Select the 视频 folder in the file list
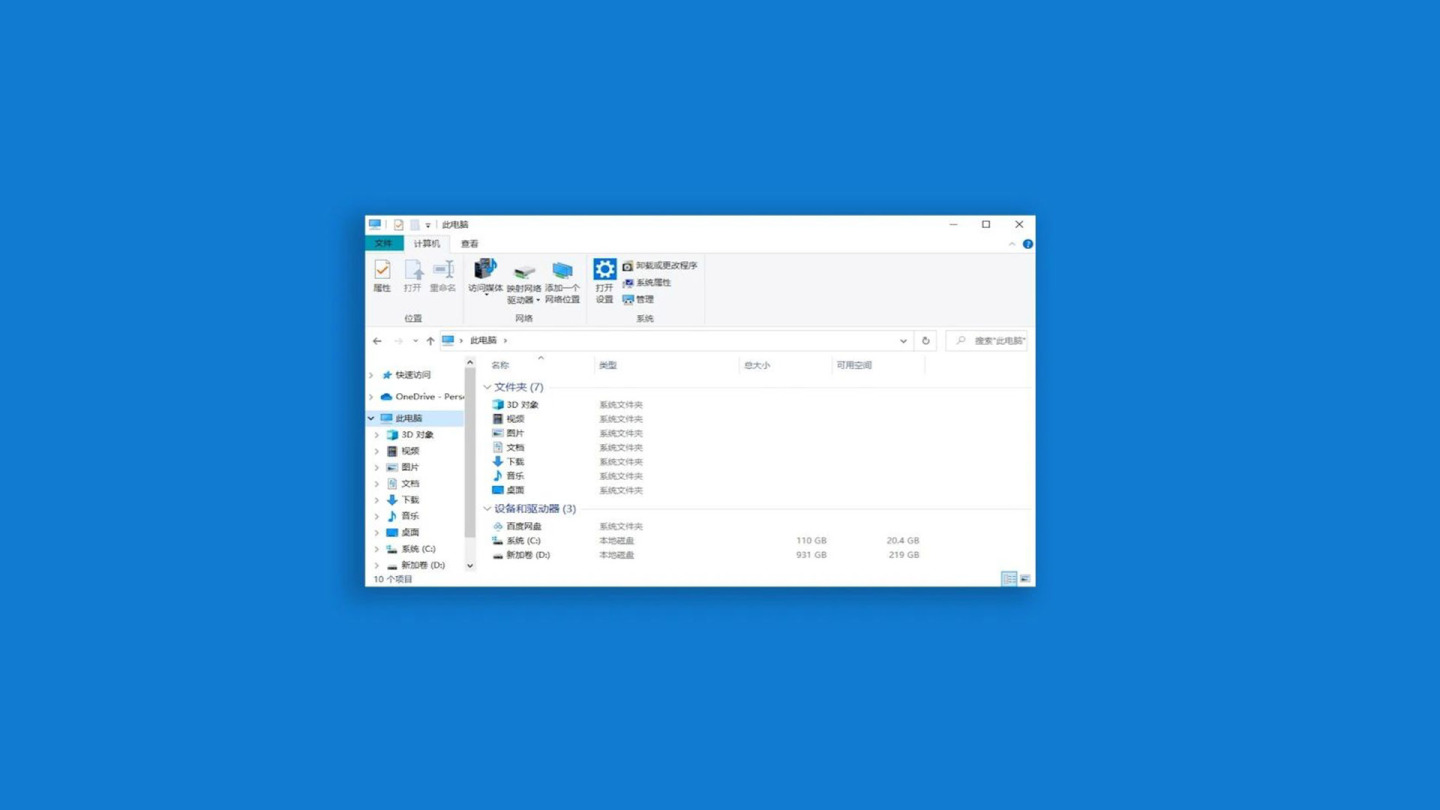This screenshot has height=810, width=1440. click(x=508, y=419)
